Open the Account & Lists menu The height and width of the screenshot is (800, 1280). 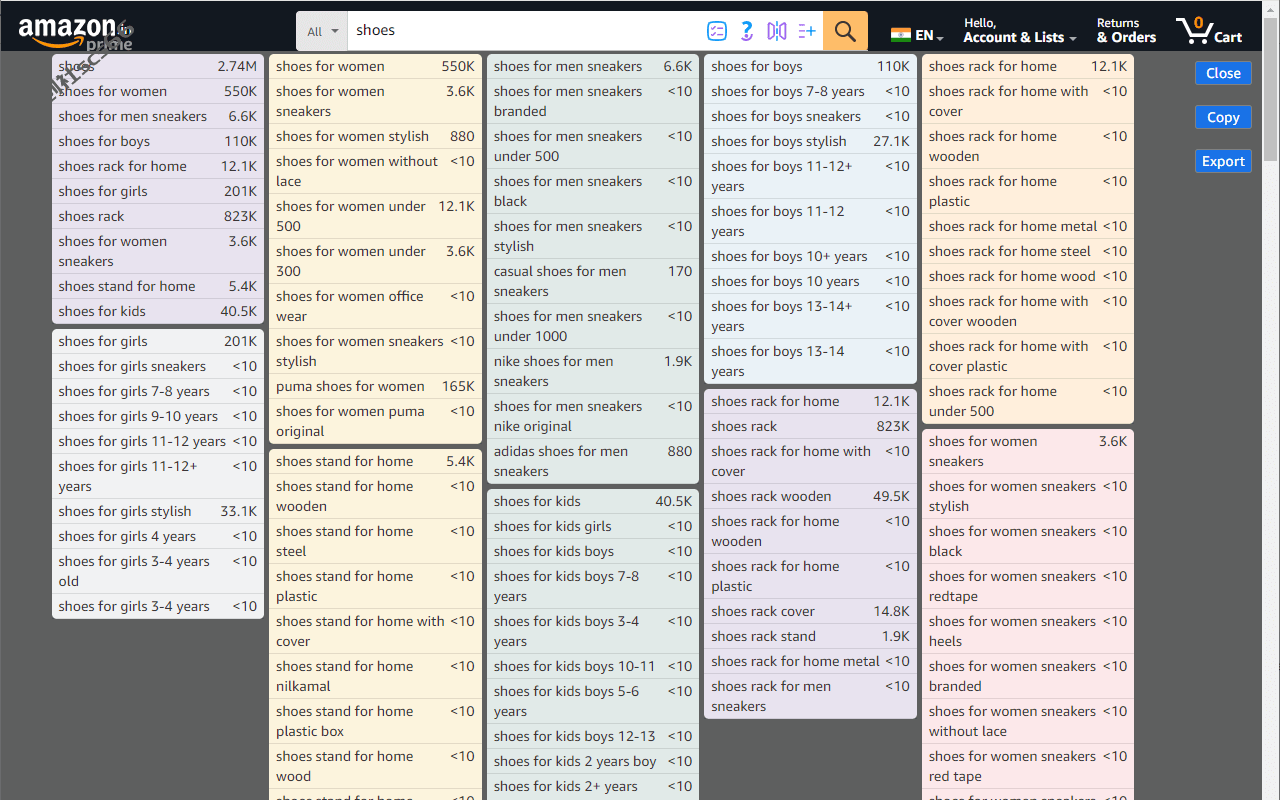[1020, 31]
